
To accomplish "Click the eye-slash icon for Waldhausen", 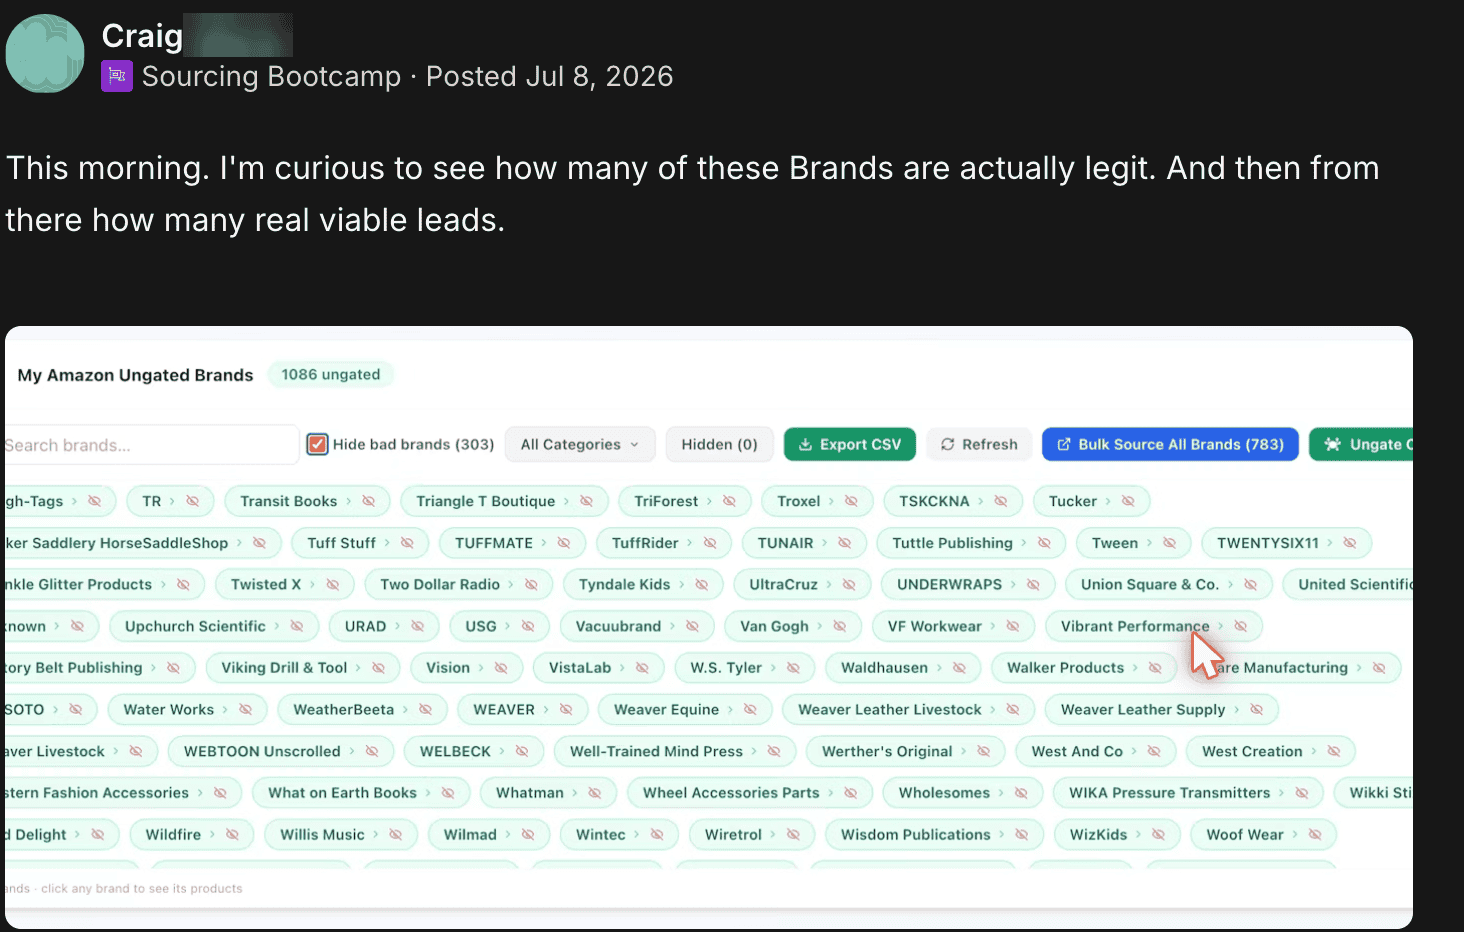I will [x=959, y=668].
